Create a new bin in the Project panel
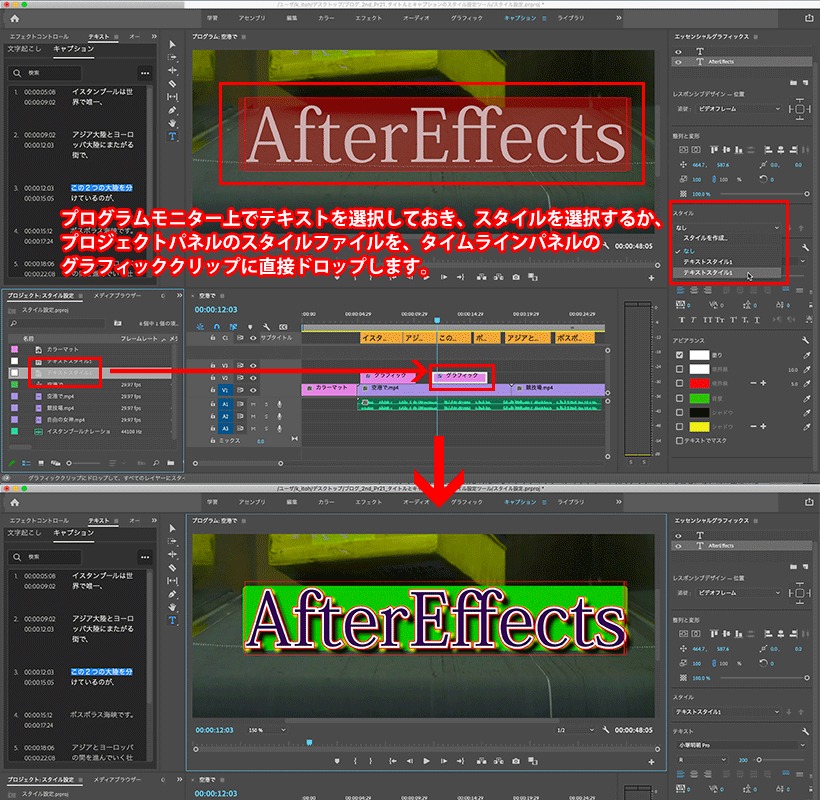The width and height of the screenshot is (820, 800). coord(170,463)
